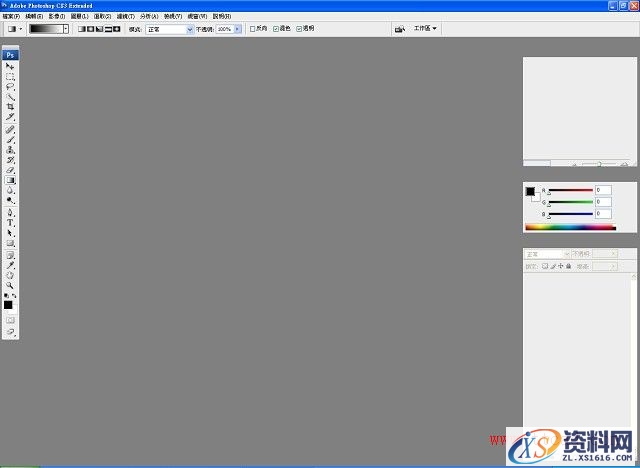
Task: Disable the 混色 checkbox
Action: [275, 30]
